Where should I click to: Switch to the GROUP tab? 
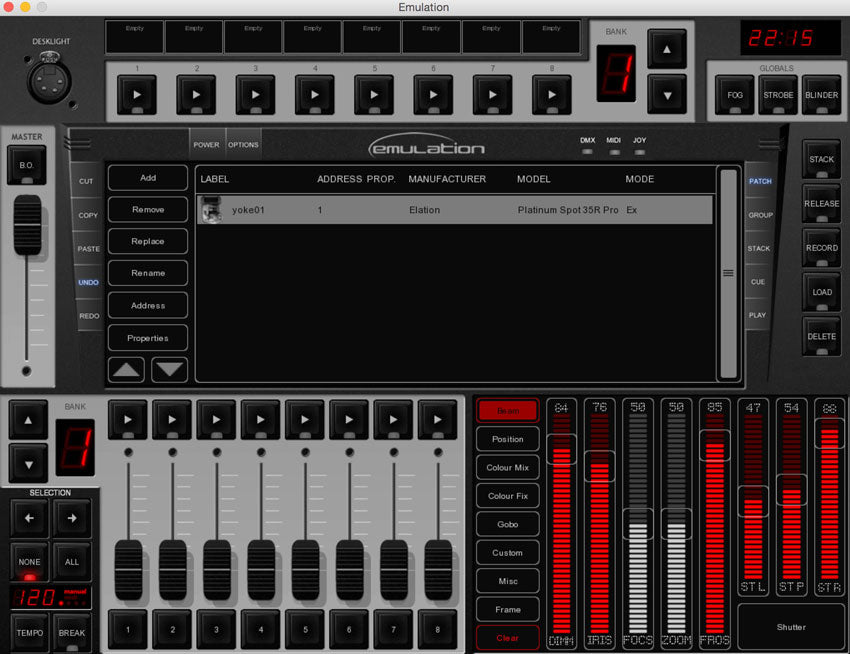pos(760,214)
